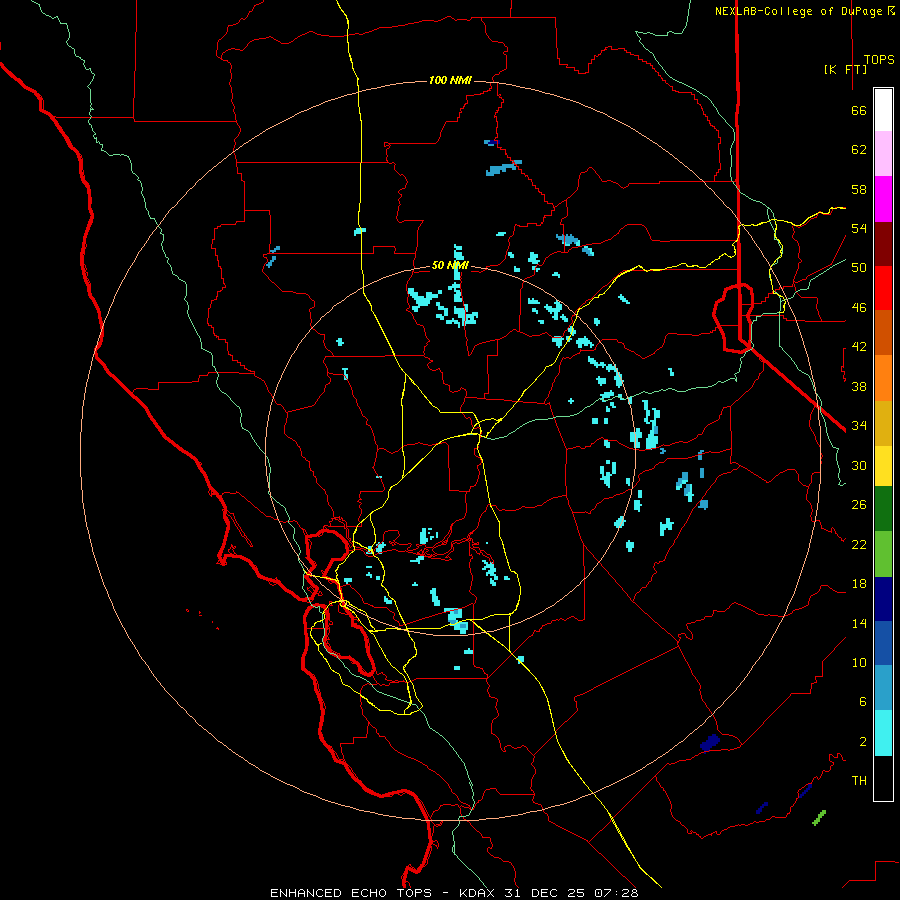
Task: Click the light blue 14 kft legend swatch
Action: 883,688
